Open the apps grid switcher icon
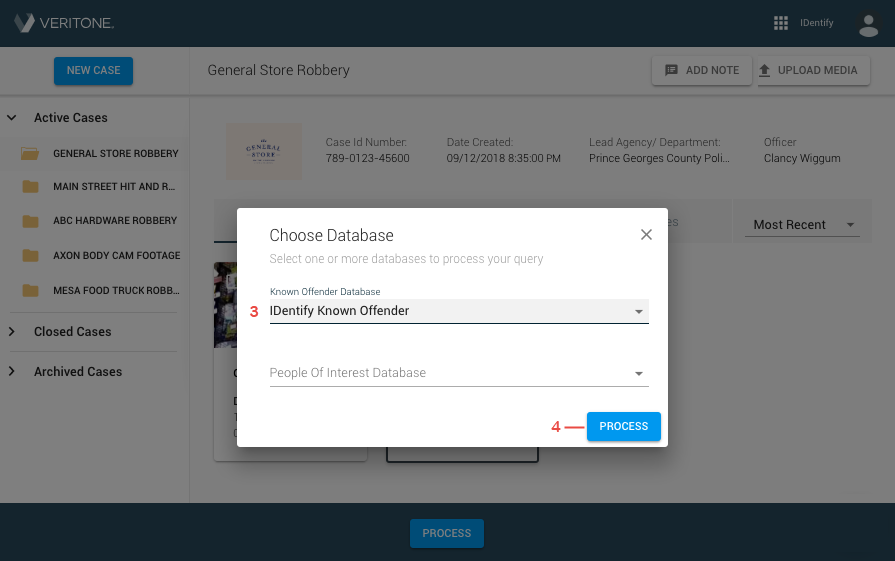Image resolution: width=895 pixels, height=561 pixels. tap(780, 23)
